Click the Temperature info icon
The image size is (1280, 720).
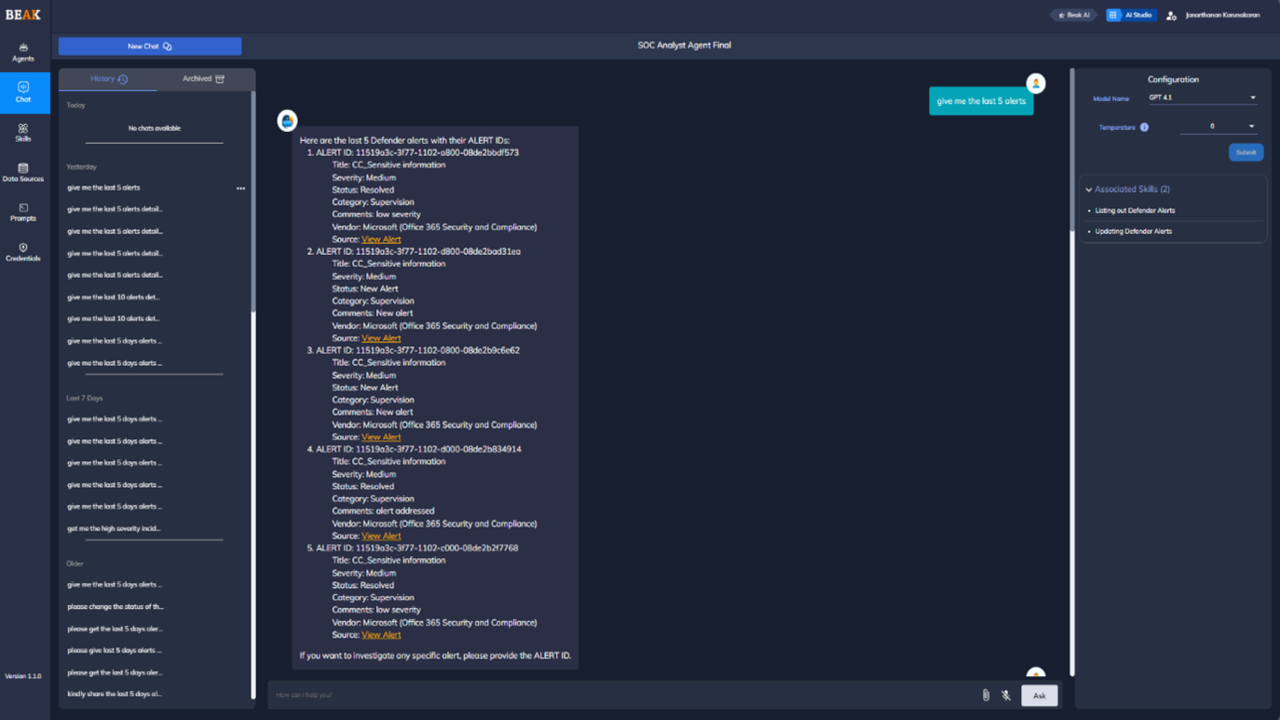(x=1144, y=127)
